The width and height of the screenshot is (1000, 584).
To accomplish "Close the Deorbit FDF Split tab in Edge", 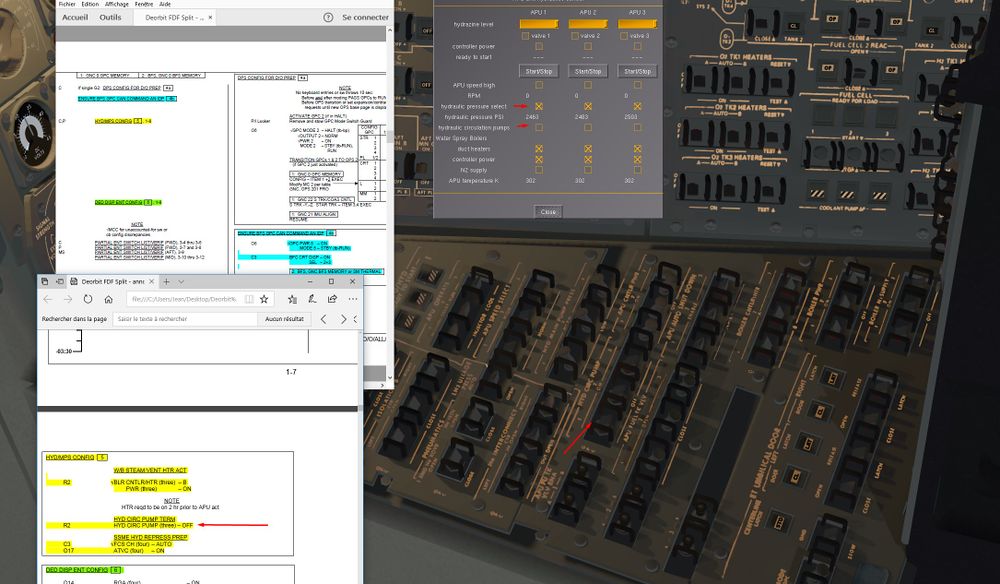I will point(151,281).
